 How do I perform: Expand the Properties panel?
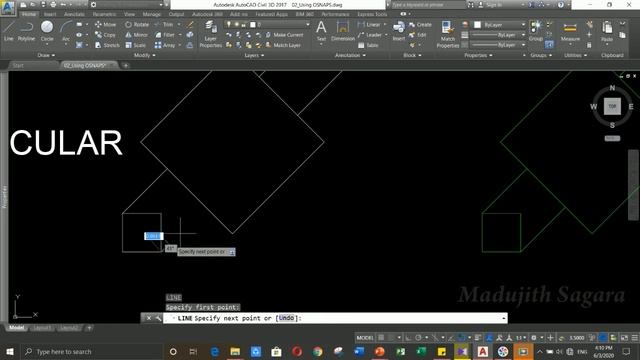pyautogui.click(x=478, y=55)
